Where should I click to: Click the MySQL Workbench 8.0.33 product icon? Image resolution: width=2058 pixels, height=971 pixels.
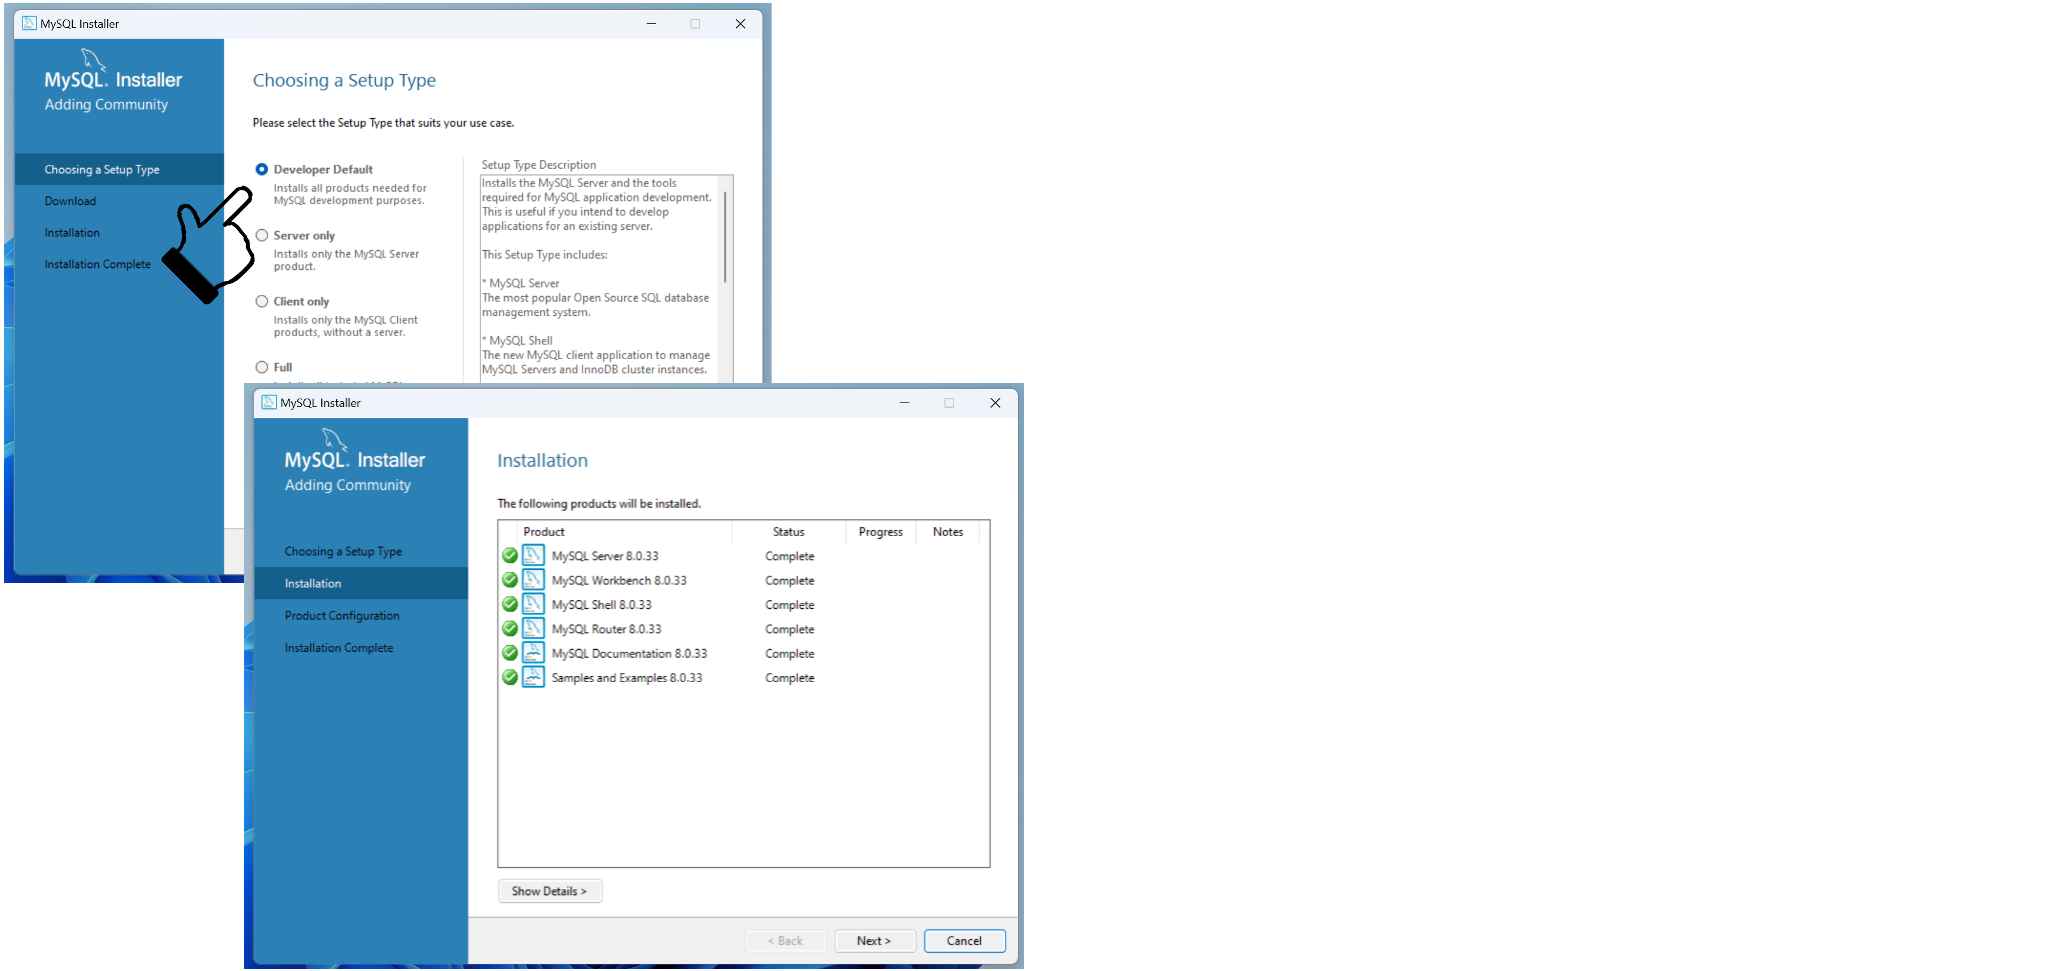tap(533, 580)
